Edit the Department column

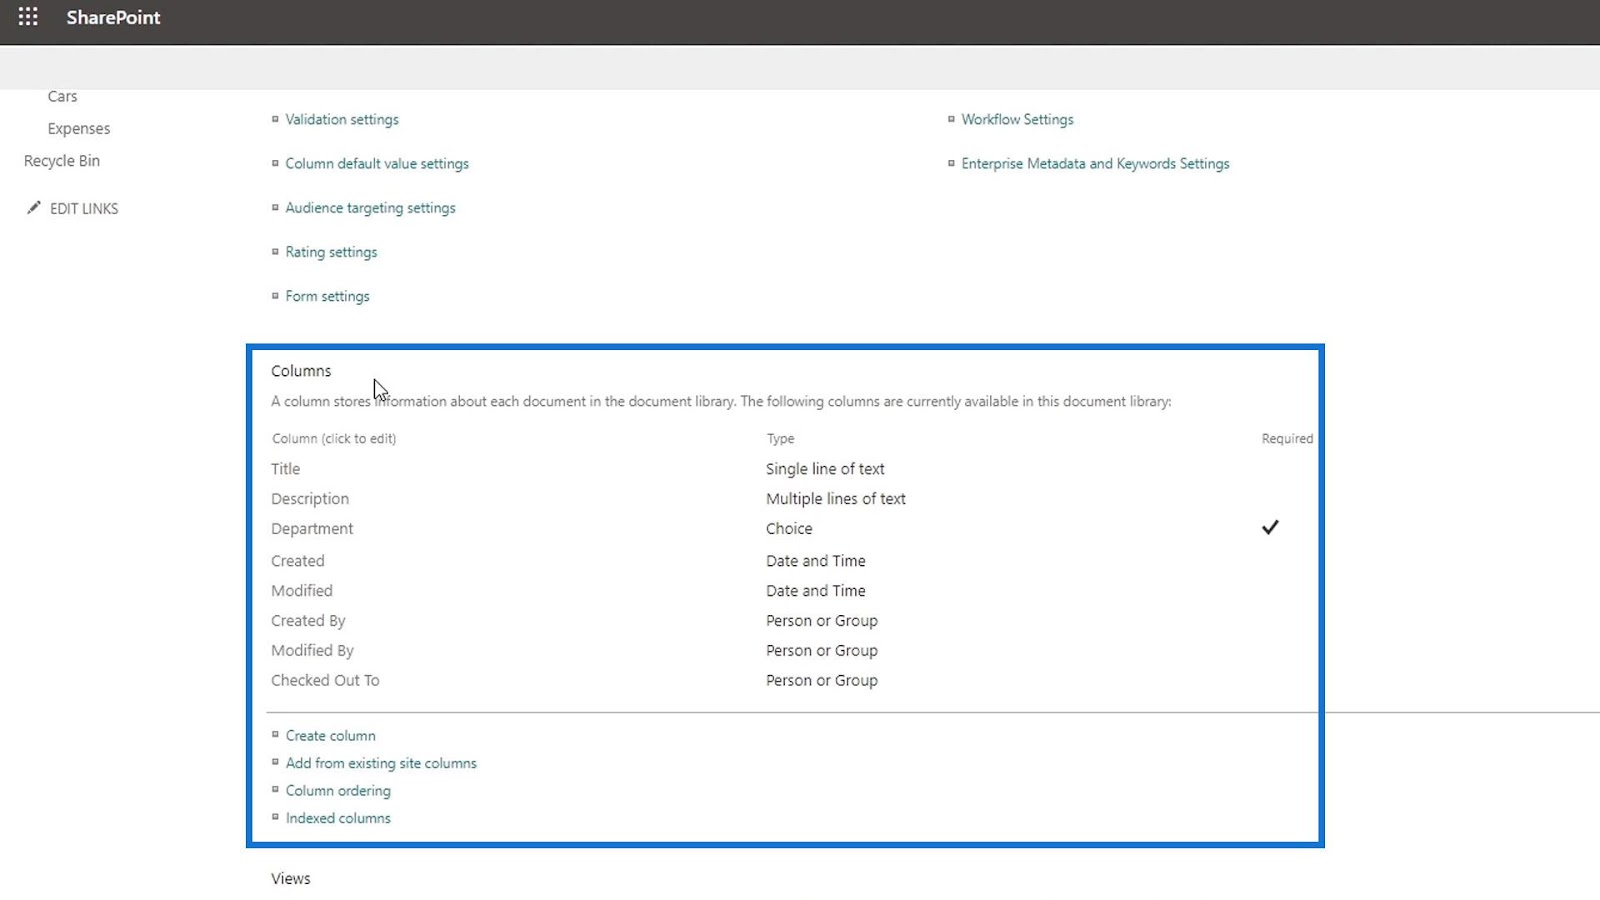(x=312, y=528)
